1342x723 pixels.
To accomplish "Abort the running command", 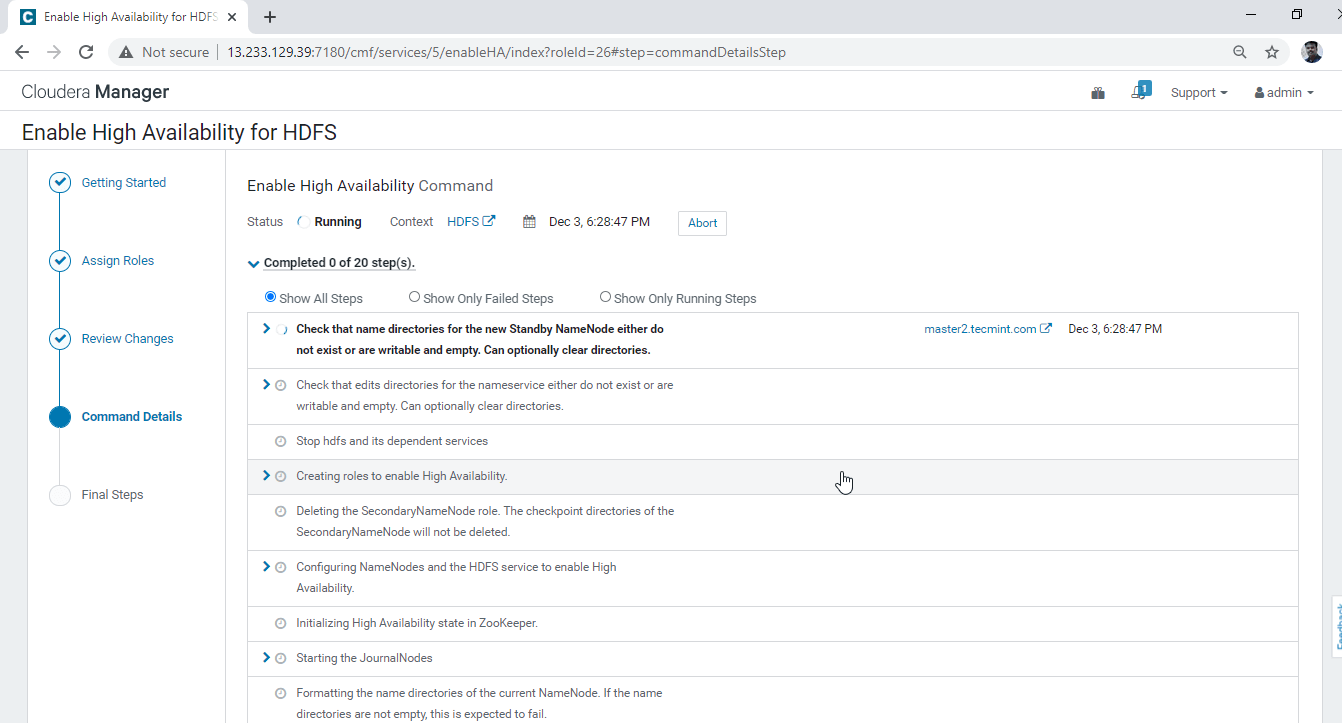I will (x=702, y=223).
